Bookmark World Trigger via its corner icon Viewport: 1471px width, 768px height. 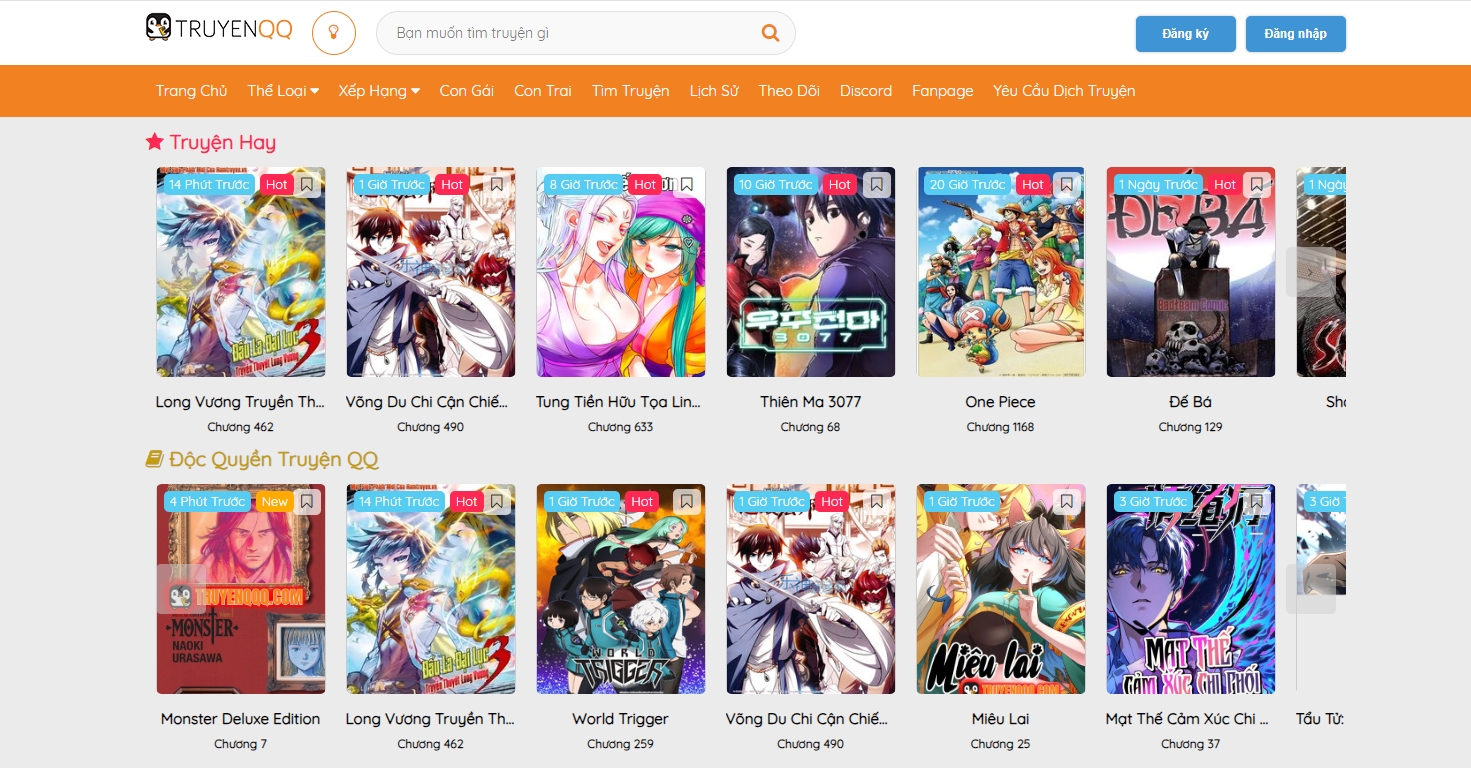click(x=686, y=502)
